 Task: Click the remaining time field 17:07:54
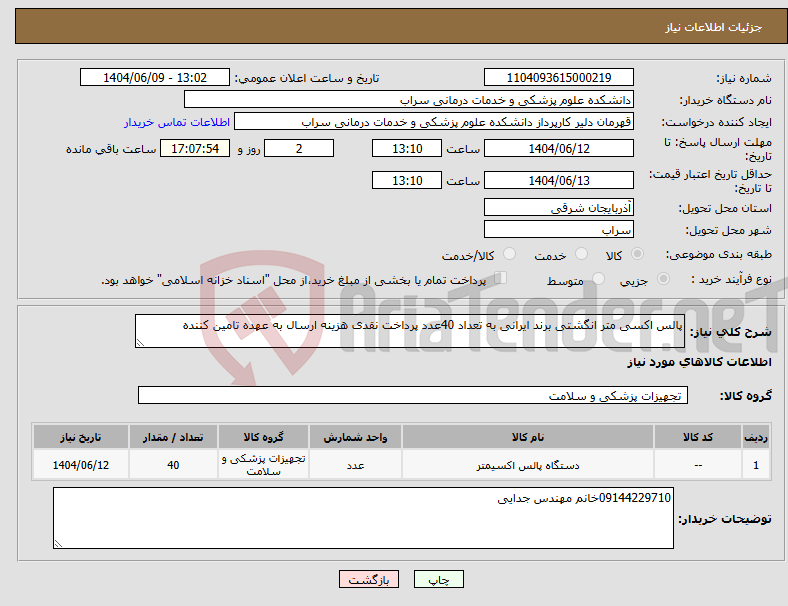click(x=195, y=149)
